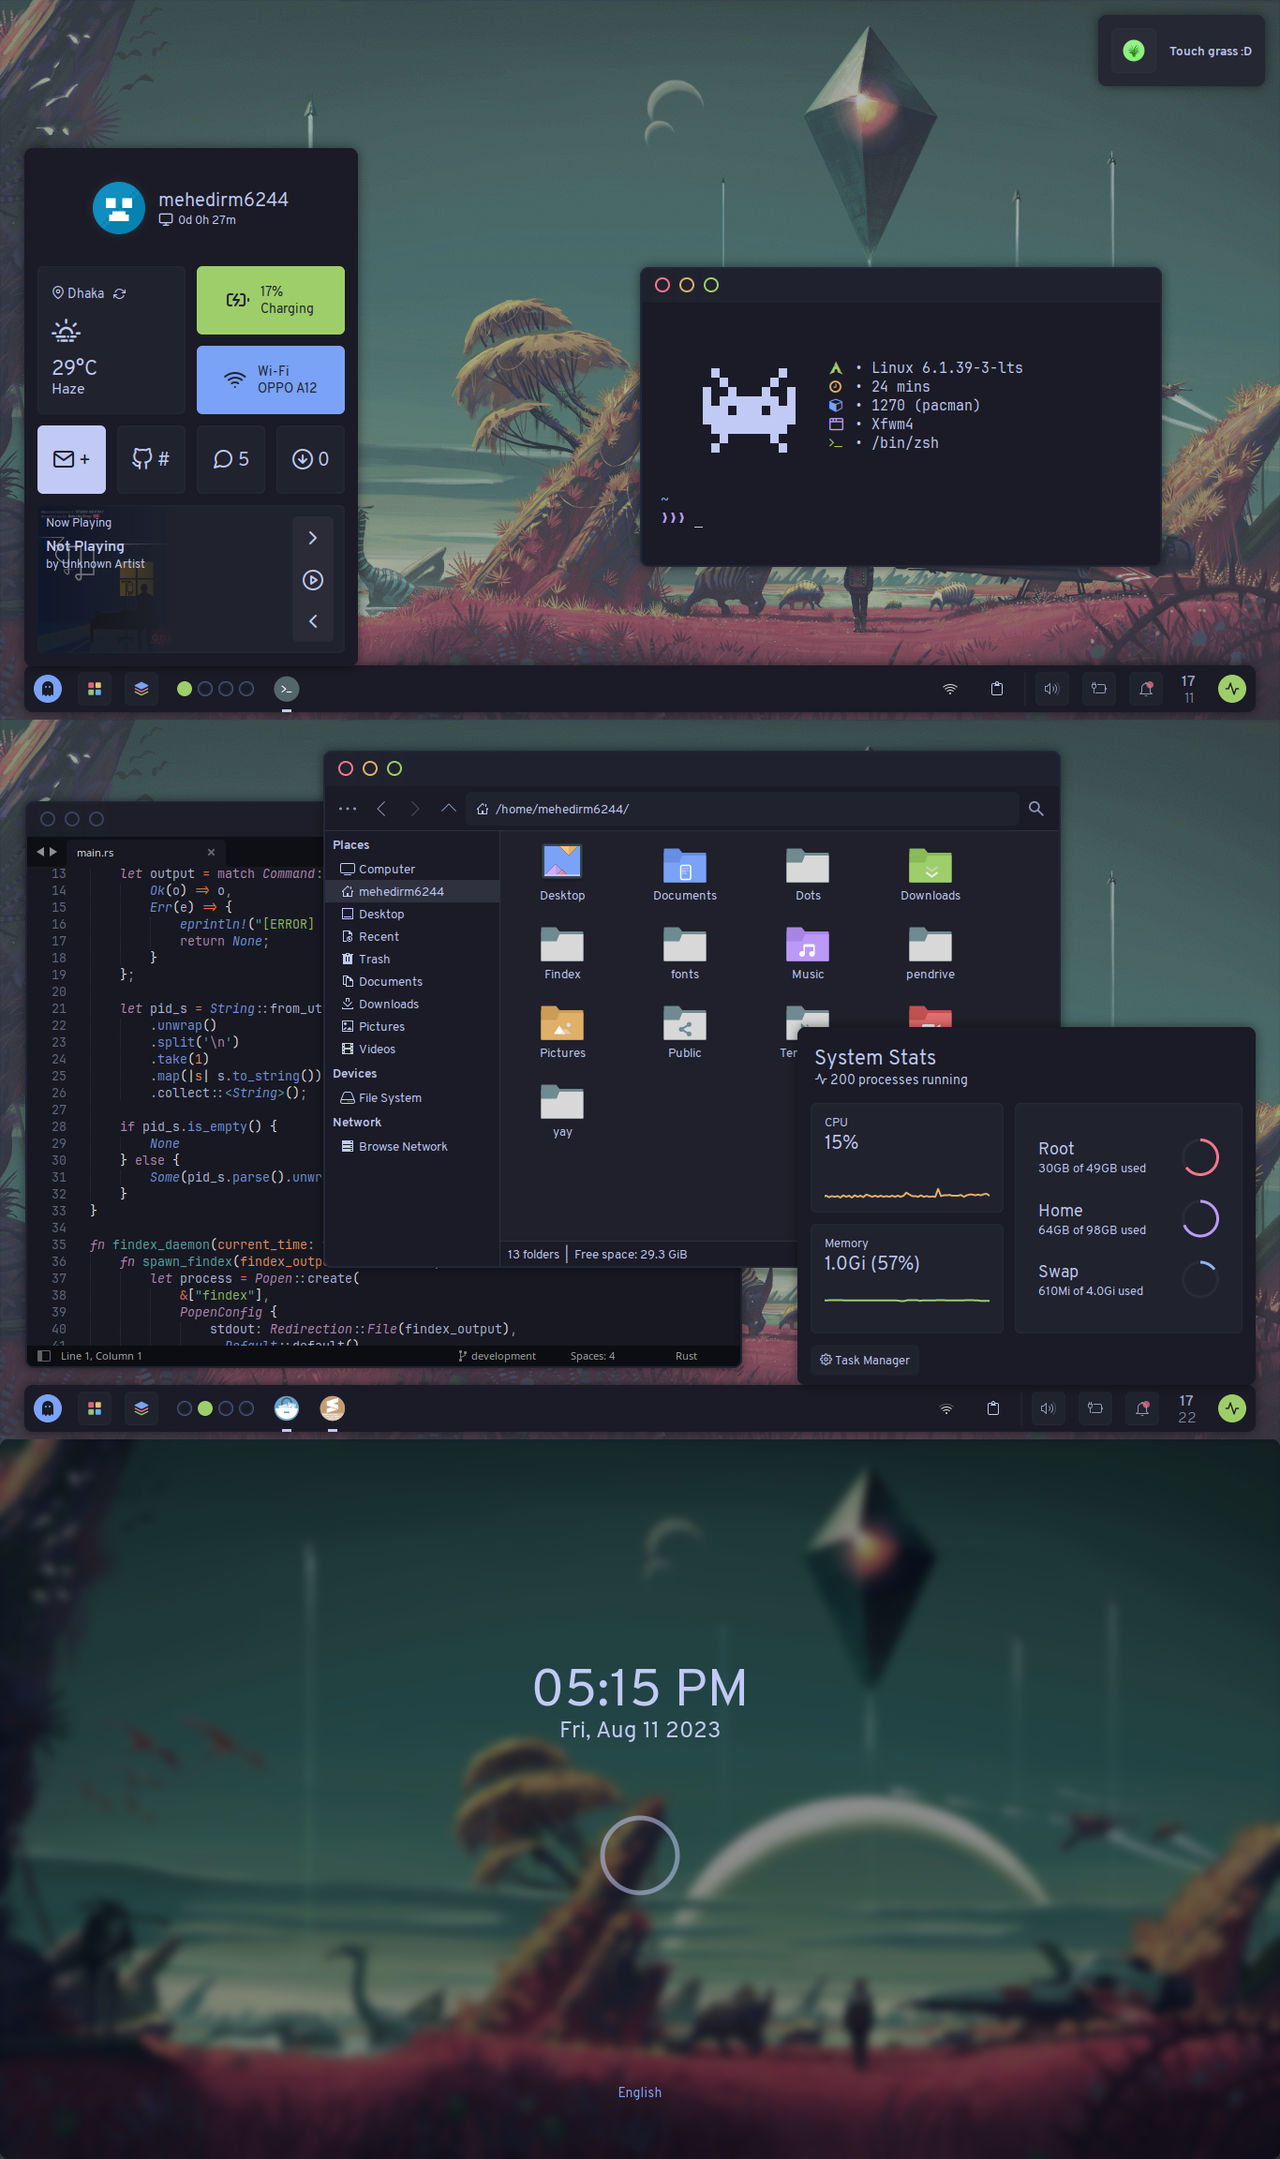Viewport: 1280px width, 2159px height.
Task: Open the GitHub button in the dashboard
Action: point(151,459)
